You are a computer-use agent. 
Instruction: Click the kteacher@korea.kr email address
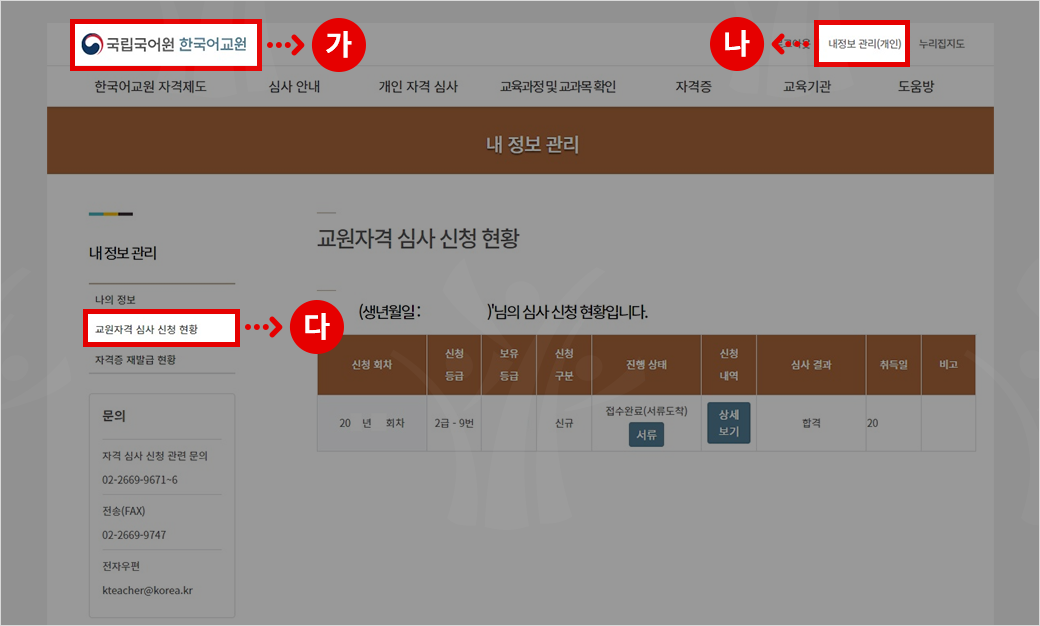pyautogui.click(x=147, y=590)
